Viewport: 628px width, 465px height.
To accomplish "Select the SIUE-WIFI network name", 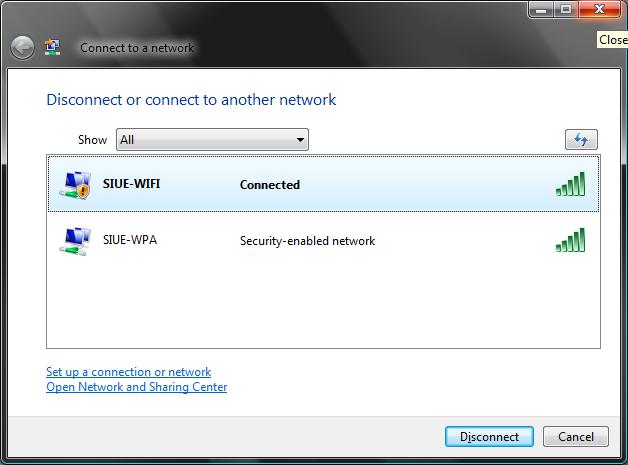I will coord(131,184).
